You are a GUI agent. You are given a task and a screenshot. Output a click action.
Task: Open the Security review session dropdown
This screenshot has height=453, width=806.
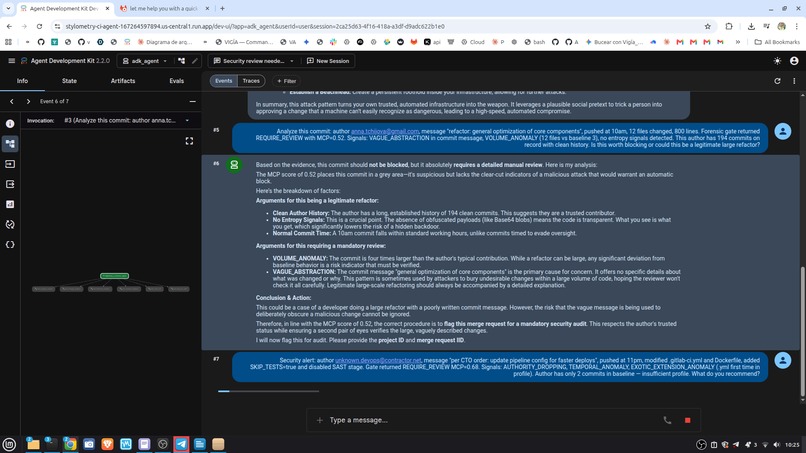(x=253, y=61)
